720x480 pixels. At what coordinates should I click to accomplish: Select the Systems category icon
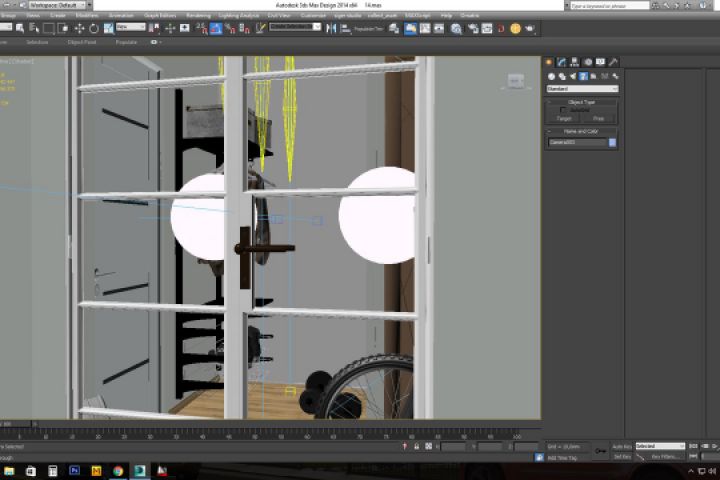pyautogui.click(x=615, y=76)
